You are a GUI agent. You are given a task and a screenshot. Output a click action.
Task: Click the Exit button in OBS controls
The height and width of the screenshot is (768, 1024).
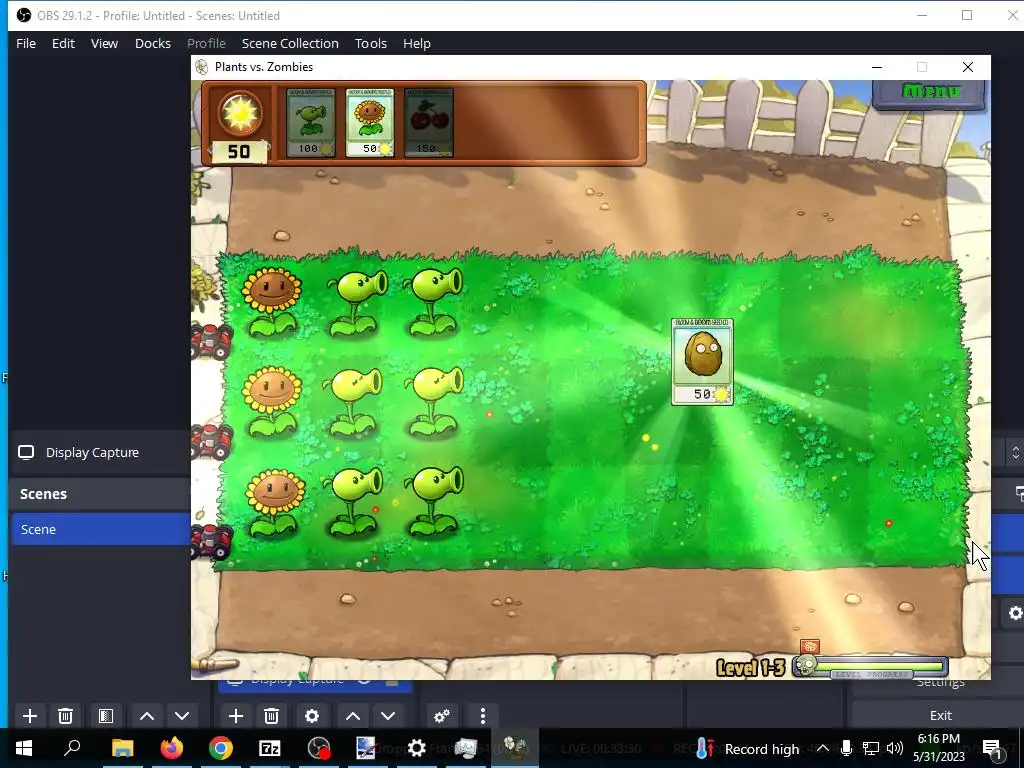[940, 715]
